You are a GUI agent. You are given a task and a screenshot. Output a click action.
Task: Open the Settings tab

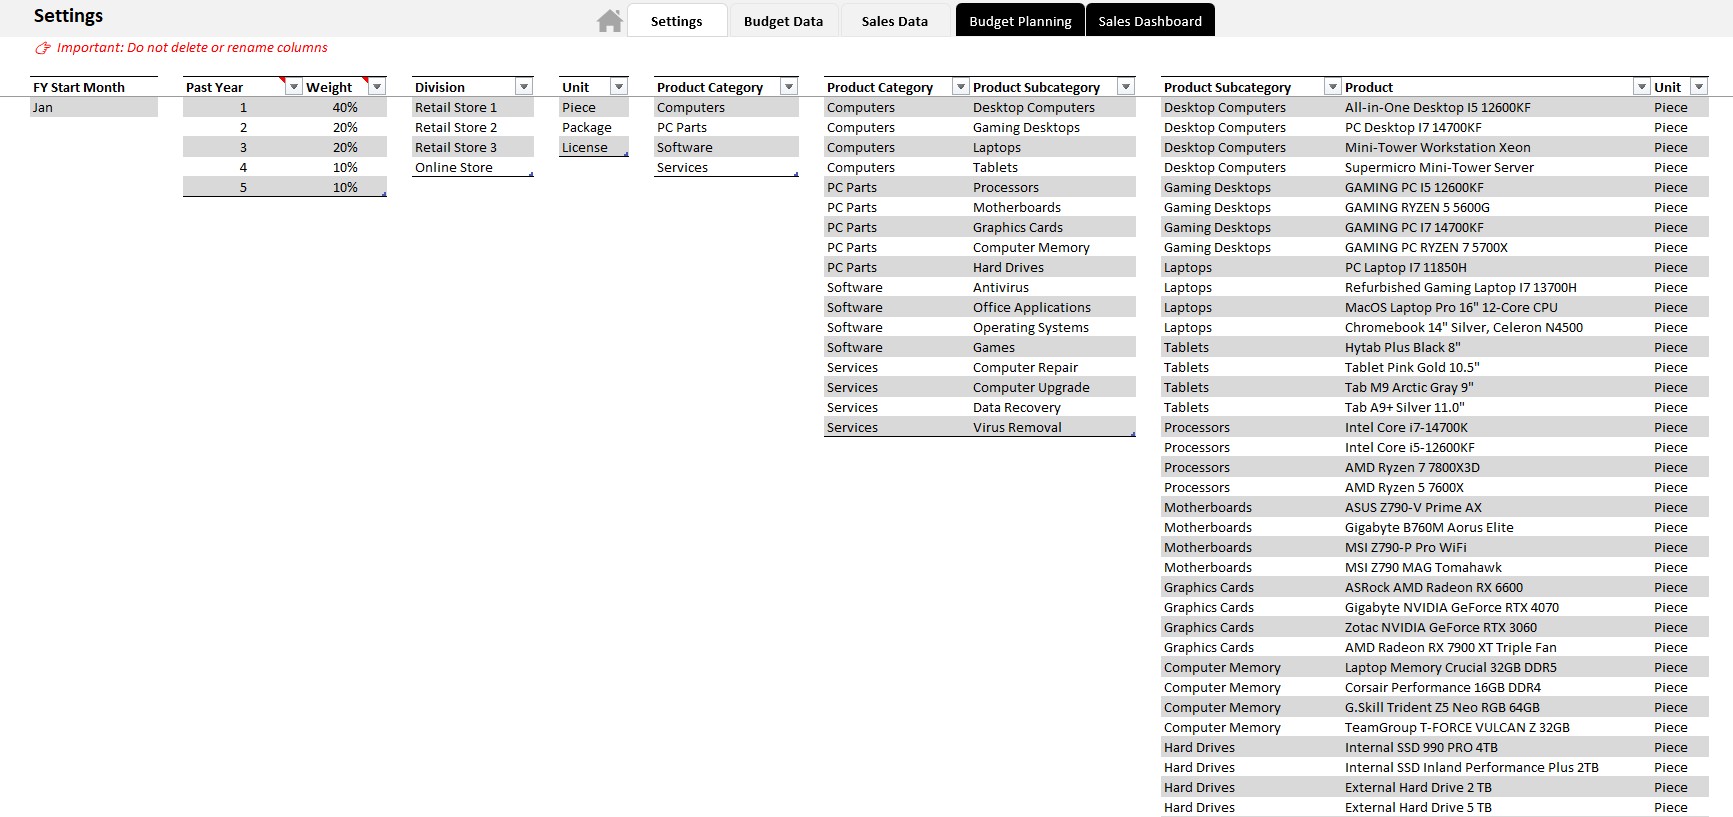(x=676, y=21)
